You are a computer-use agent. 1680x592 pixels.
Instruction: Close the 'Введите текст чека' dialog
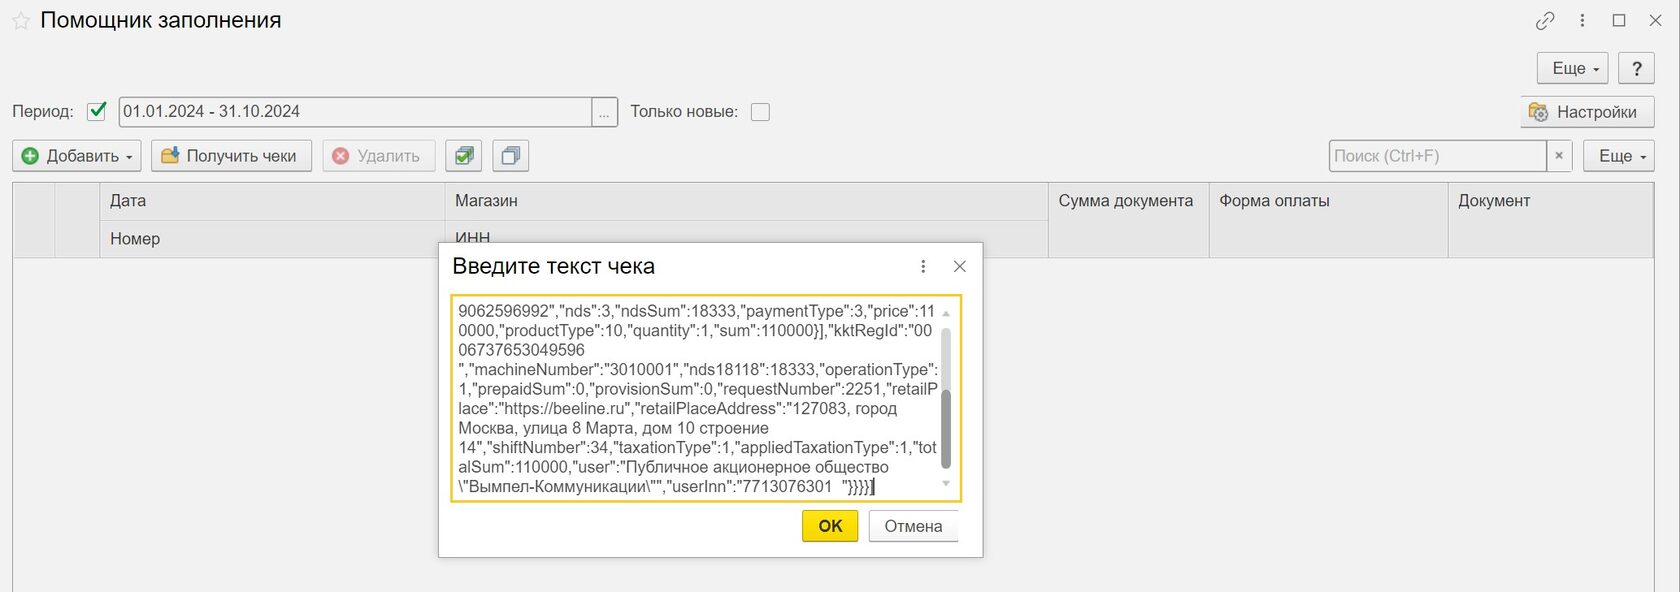(x=960, y=266)
